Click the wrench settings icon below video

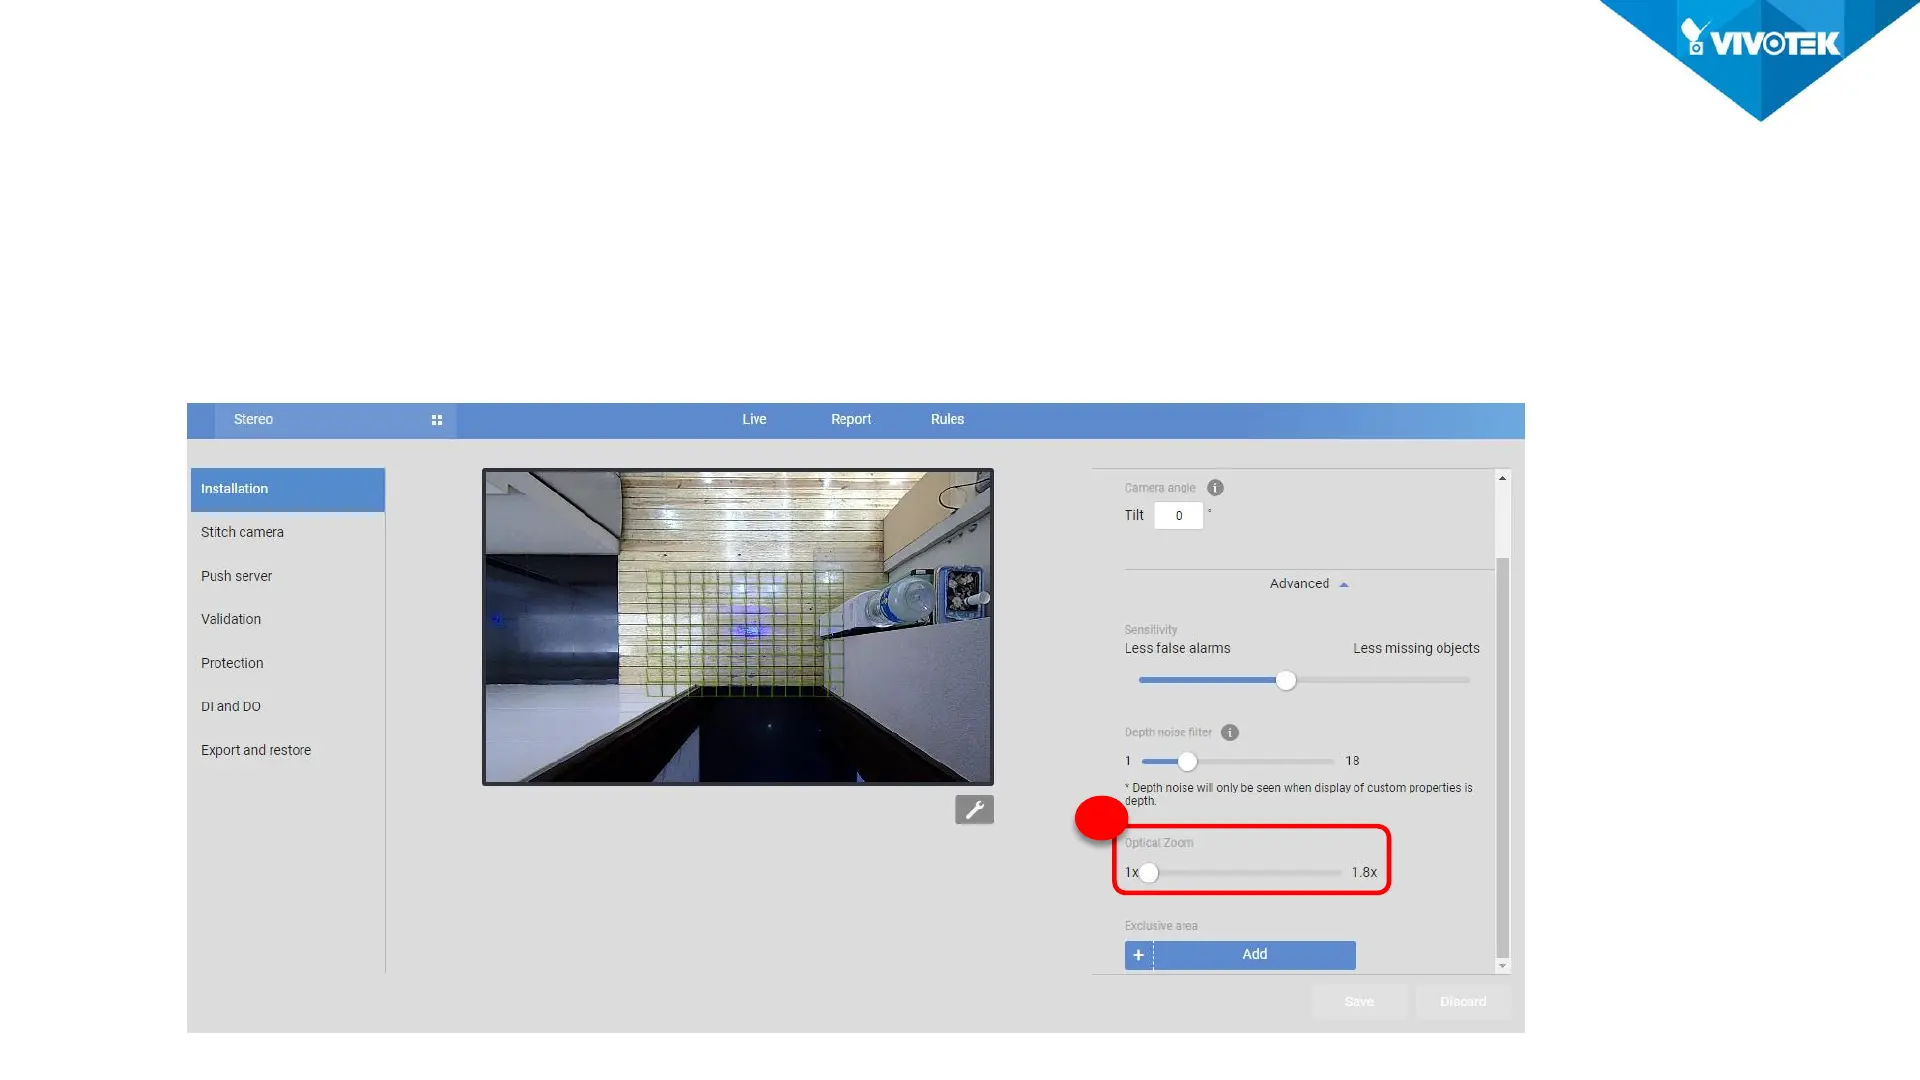[974, 810]
